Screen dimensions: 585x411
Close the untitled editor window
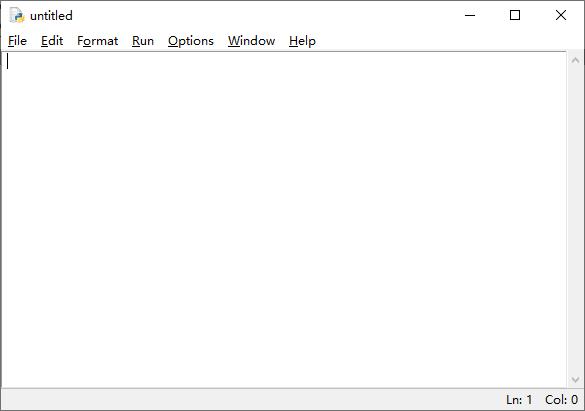coord(561,15)
